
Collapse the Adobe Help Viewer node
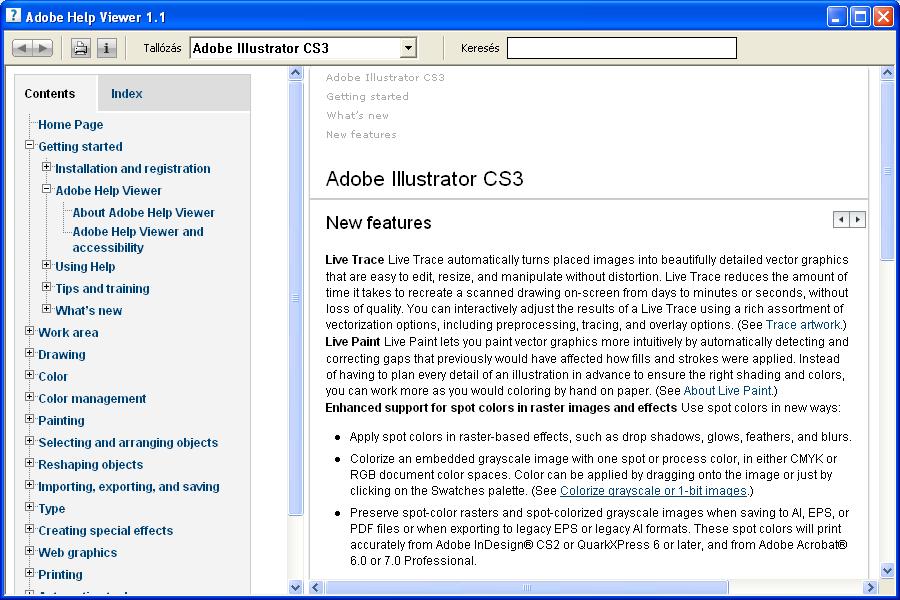click(x=46, y=189)
